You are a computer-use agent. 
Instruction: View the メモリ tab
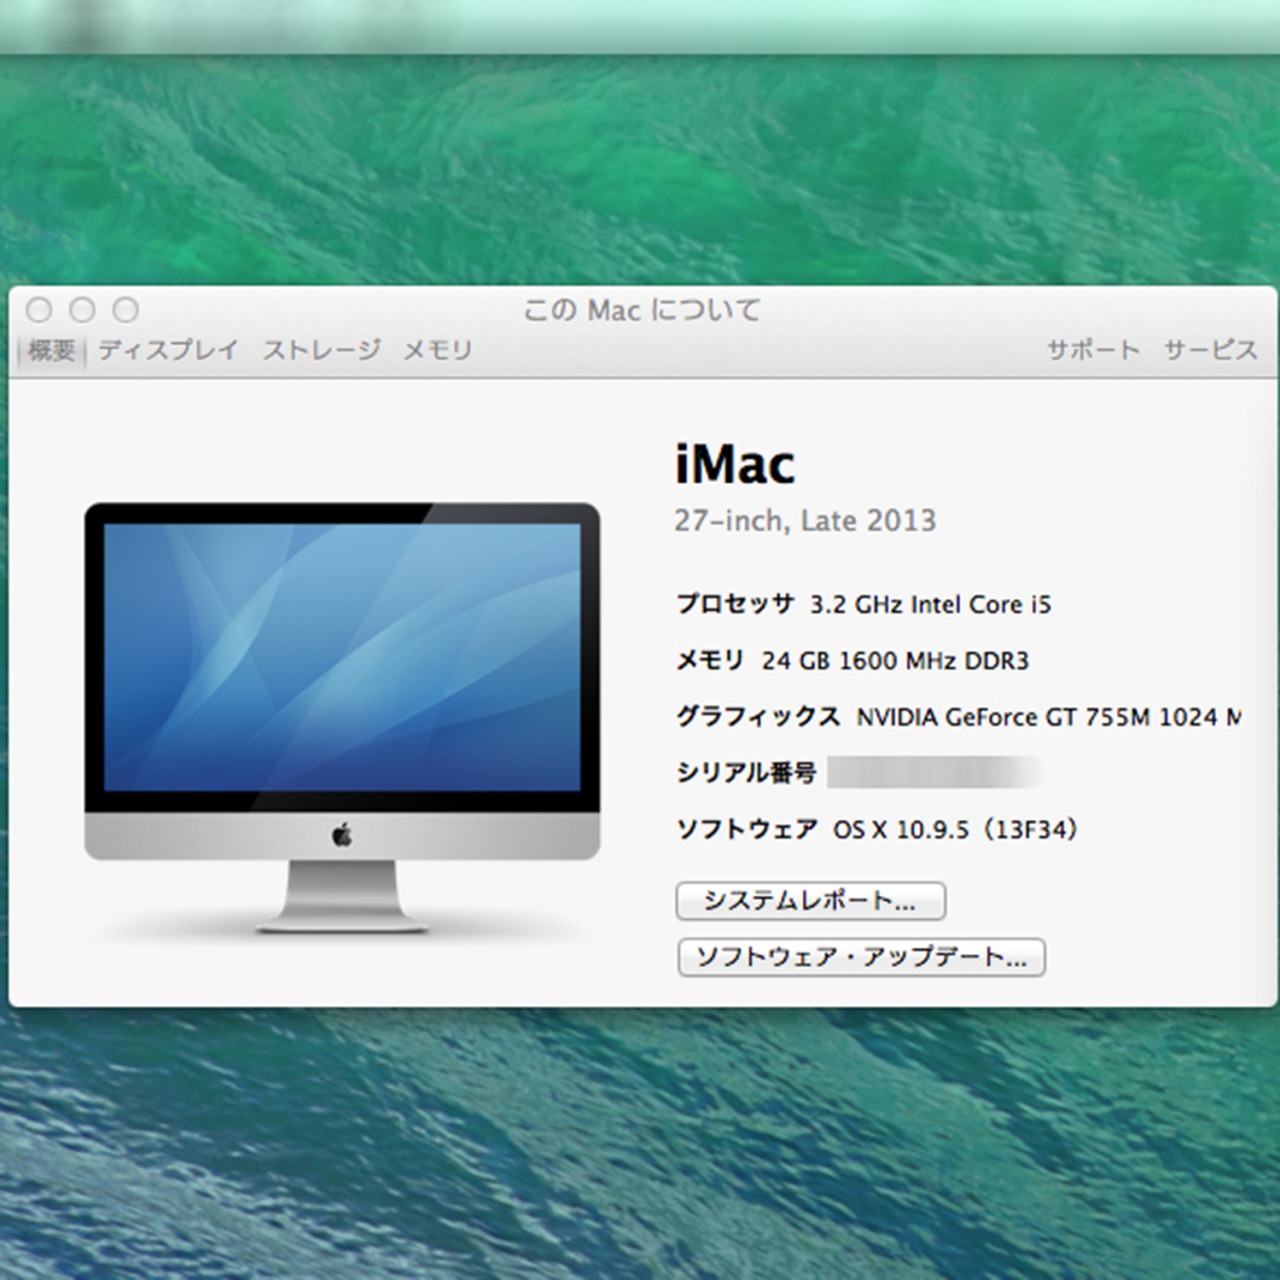[x=436, y=350]
